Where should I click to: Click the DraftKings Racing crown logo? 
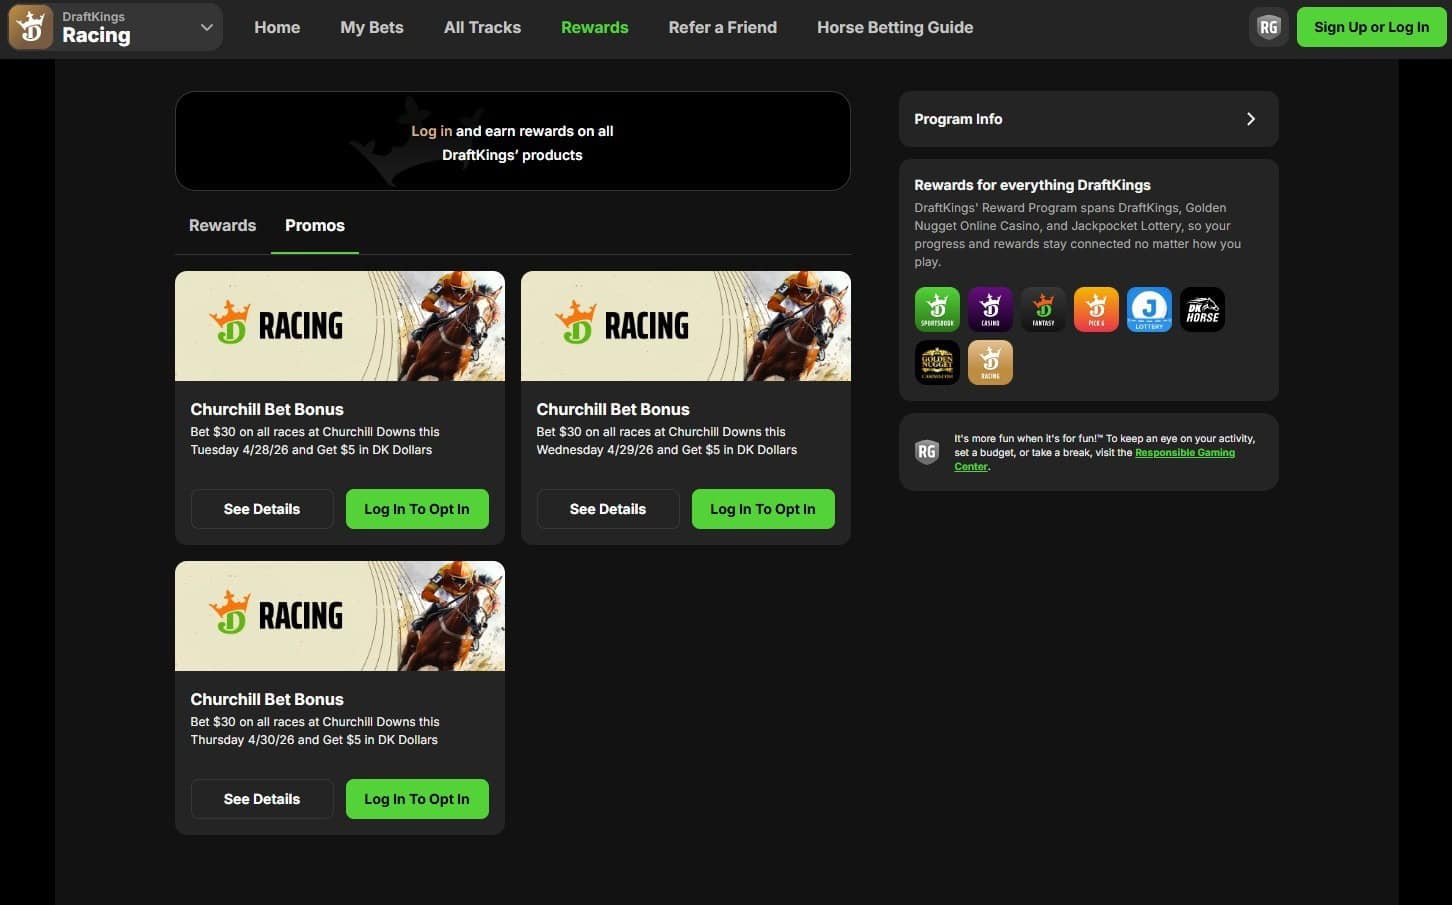pos(31,27)
